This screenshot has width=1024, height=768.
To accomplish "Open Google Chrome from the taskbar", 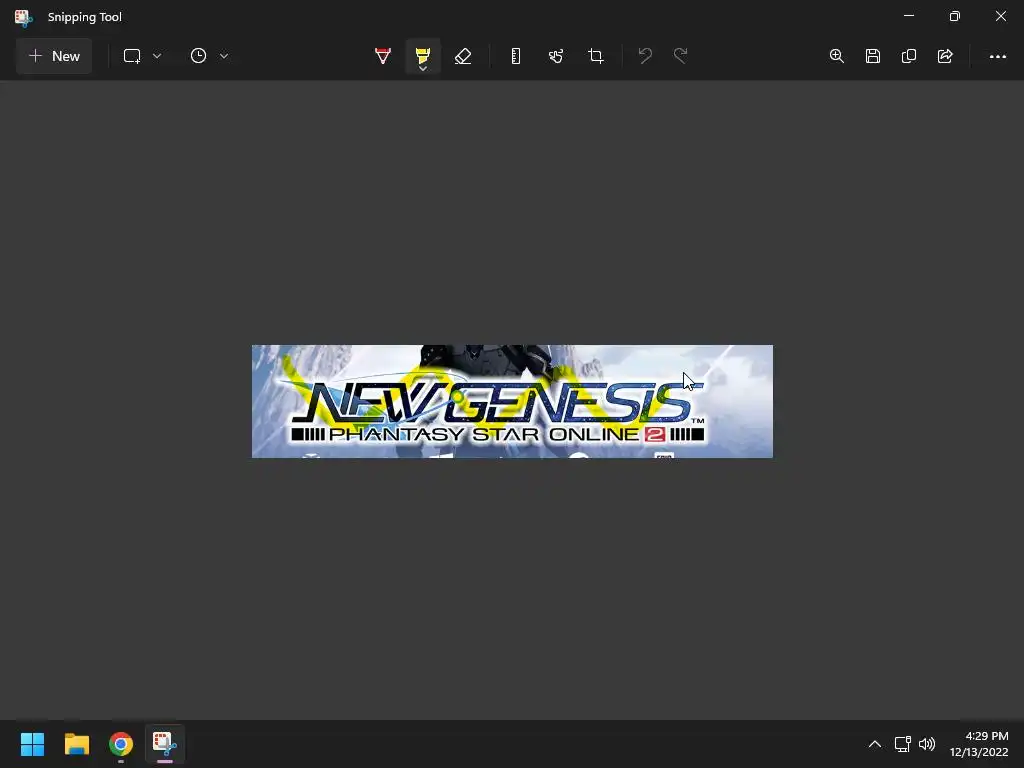I will click(121, 744).
